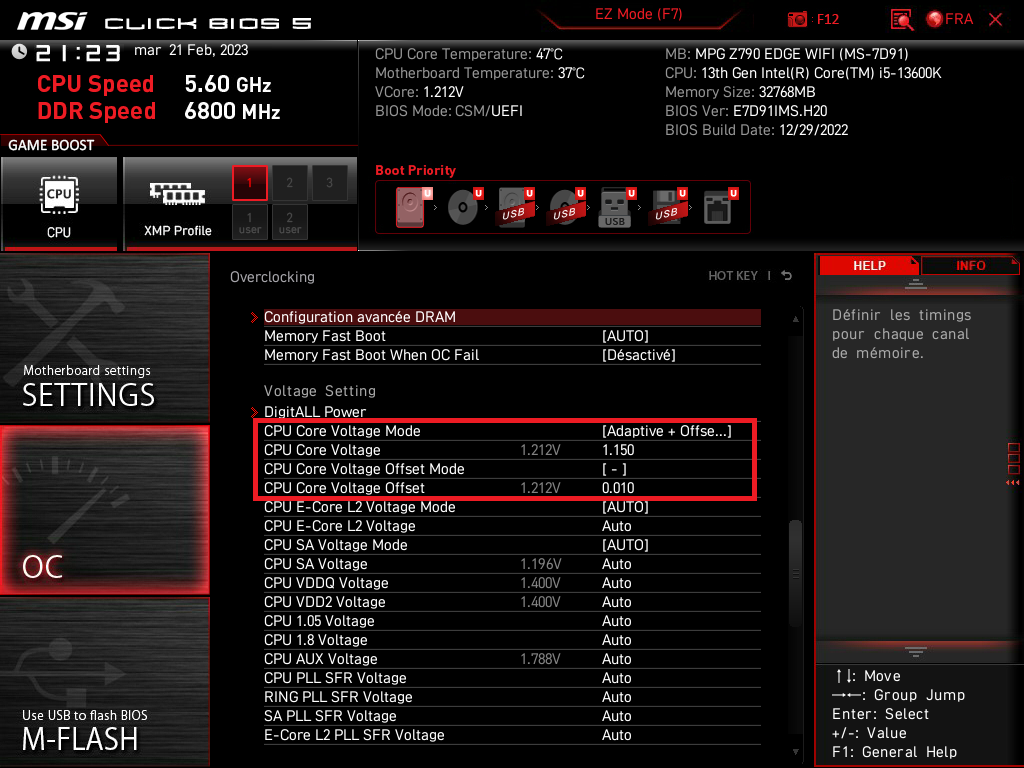Select the CPU VDD2 Voltage row

511,602
